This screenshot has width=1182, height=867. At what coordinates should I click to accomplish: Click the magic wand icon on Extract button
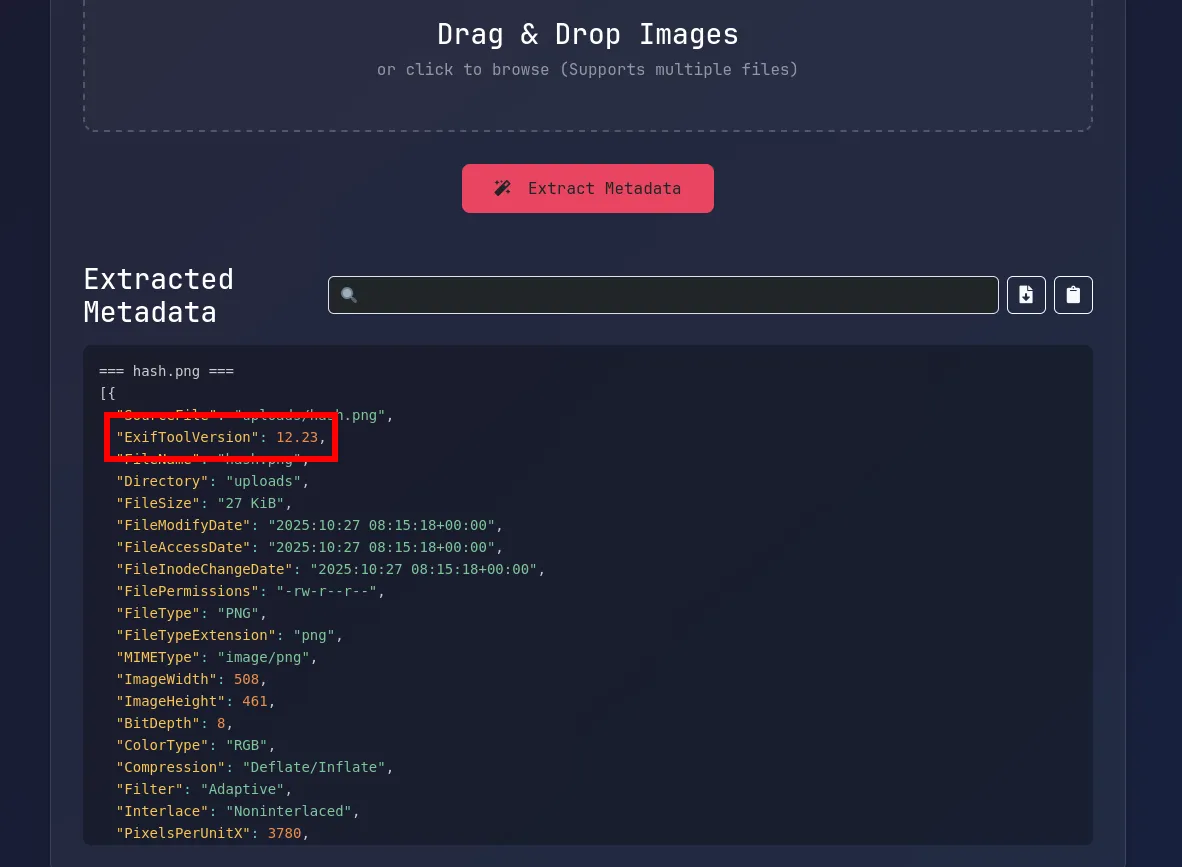point(503,188)
